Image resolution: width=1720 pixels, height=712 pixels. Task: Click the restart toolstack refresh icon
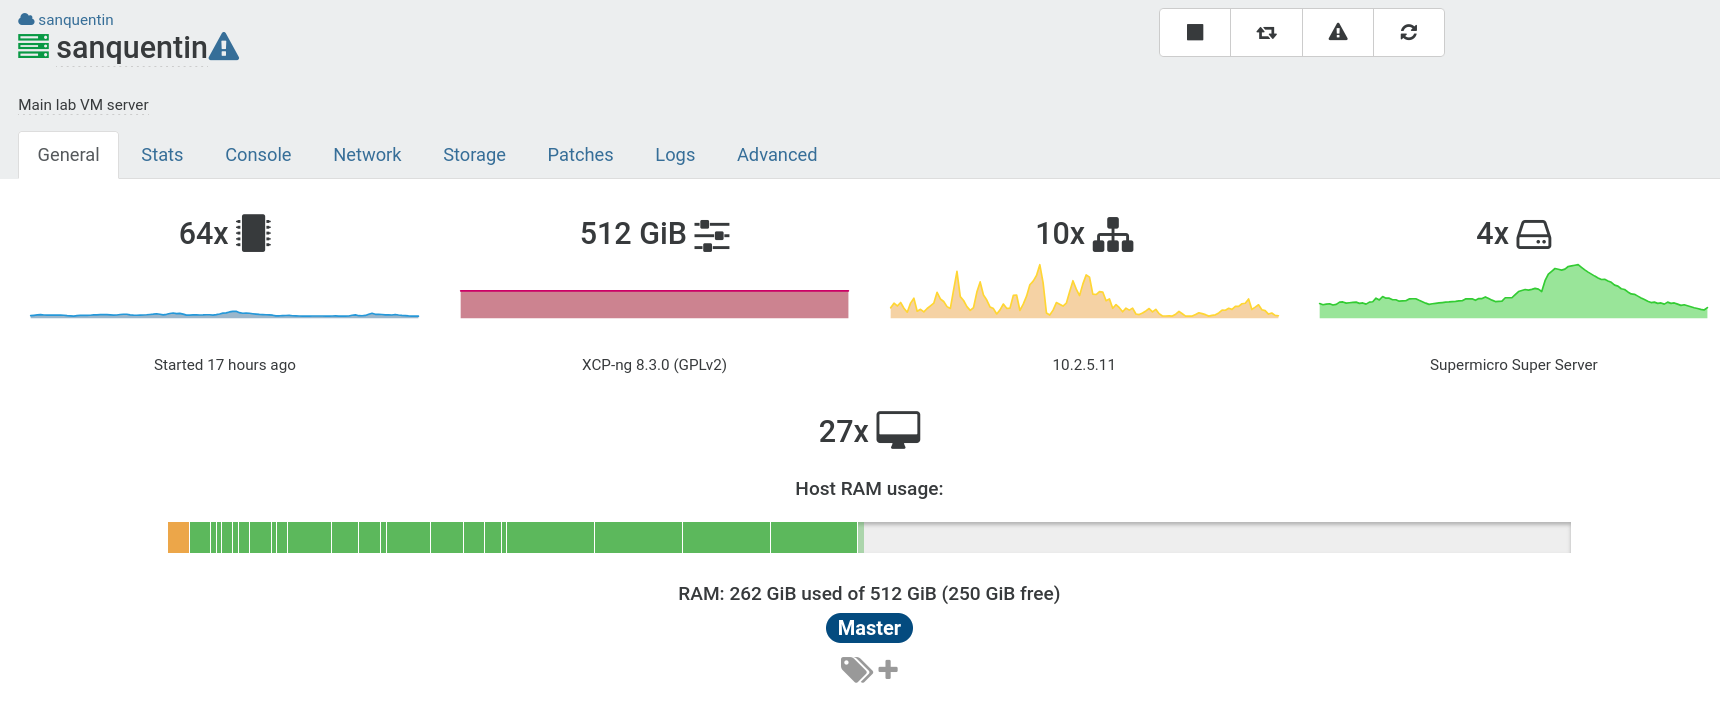pos(1408,33)
